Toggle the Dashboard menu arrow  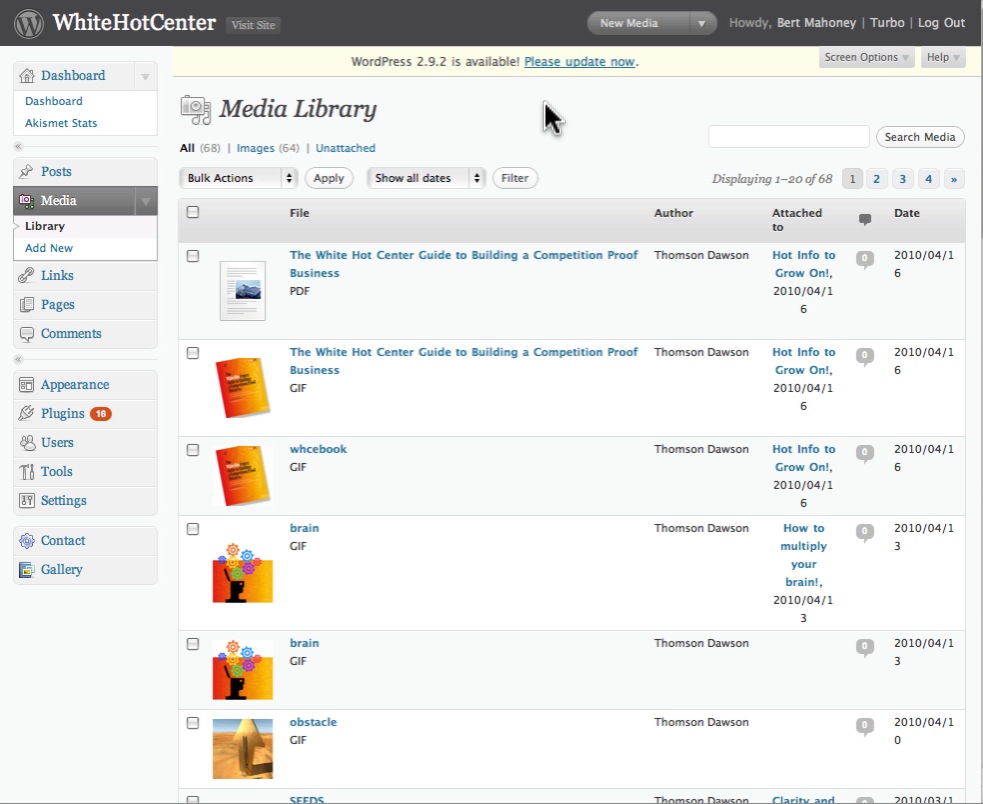[x=145, y=77]
